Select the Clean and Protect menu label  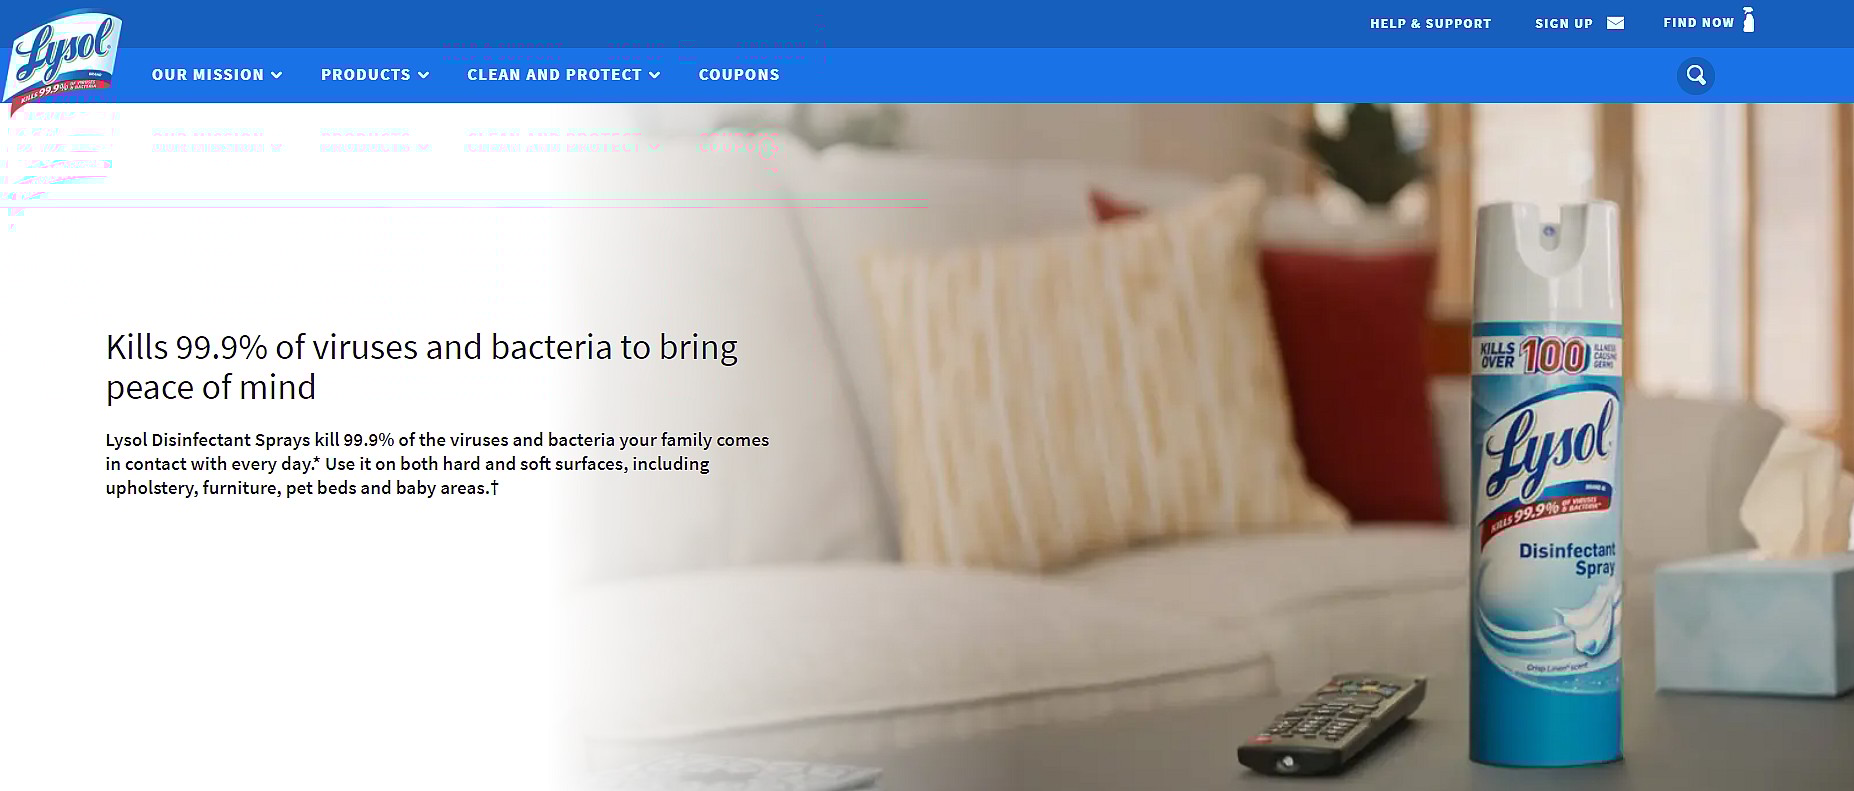[554, 75]
